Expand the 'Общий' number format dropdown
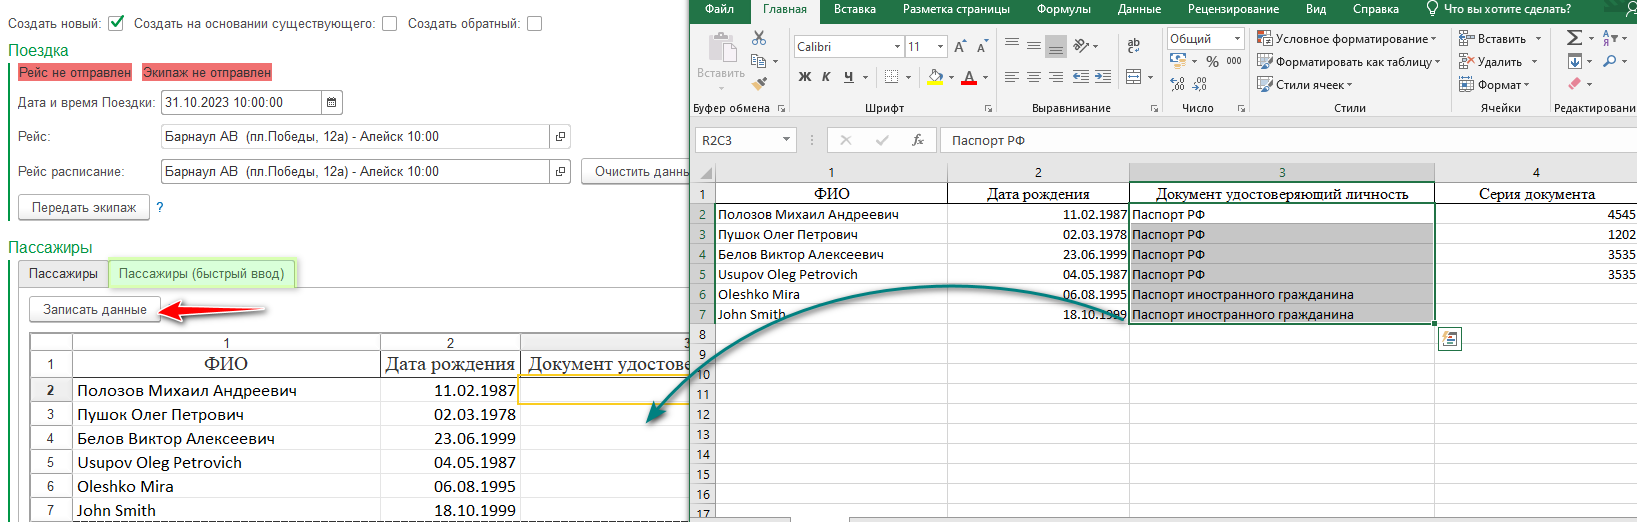 coord(1237,39)
